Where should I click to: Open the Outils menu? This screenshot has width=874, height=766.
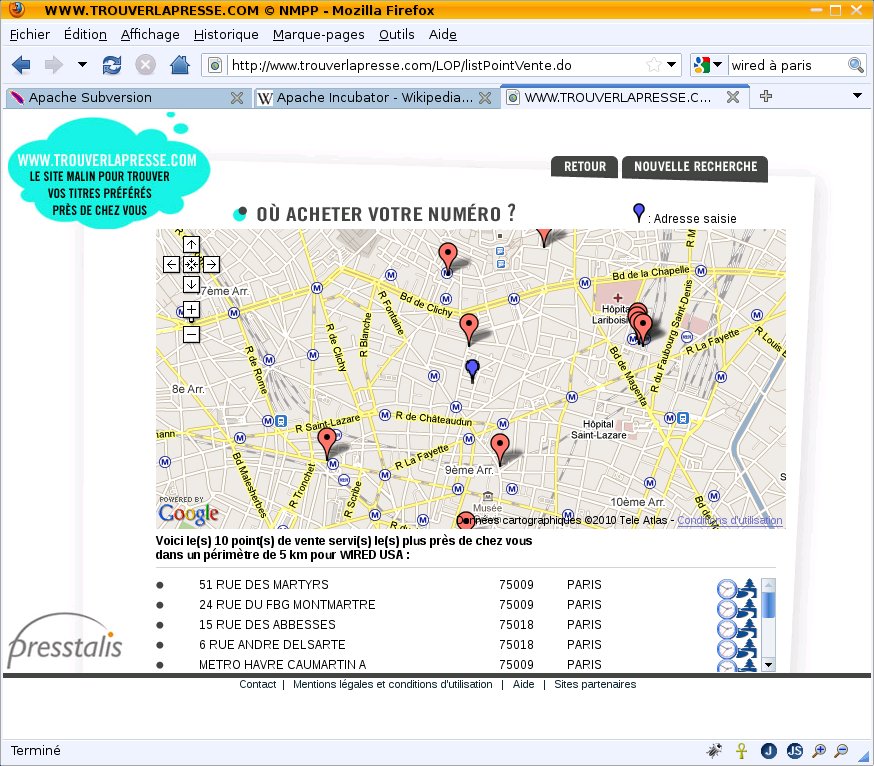pos(397,35)
